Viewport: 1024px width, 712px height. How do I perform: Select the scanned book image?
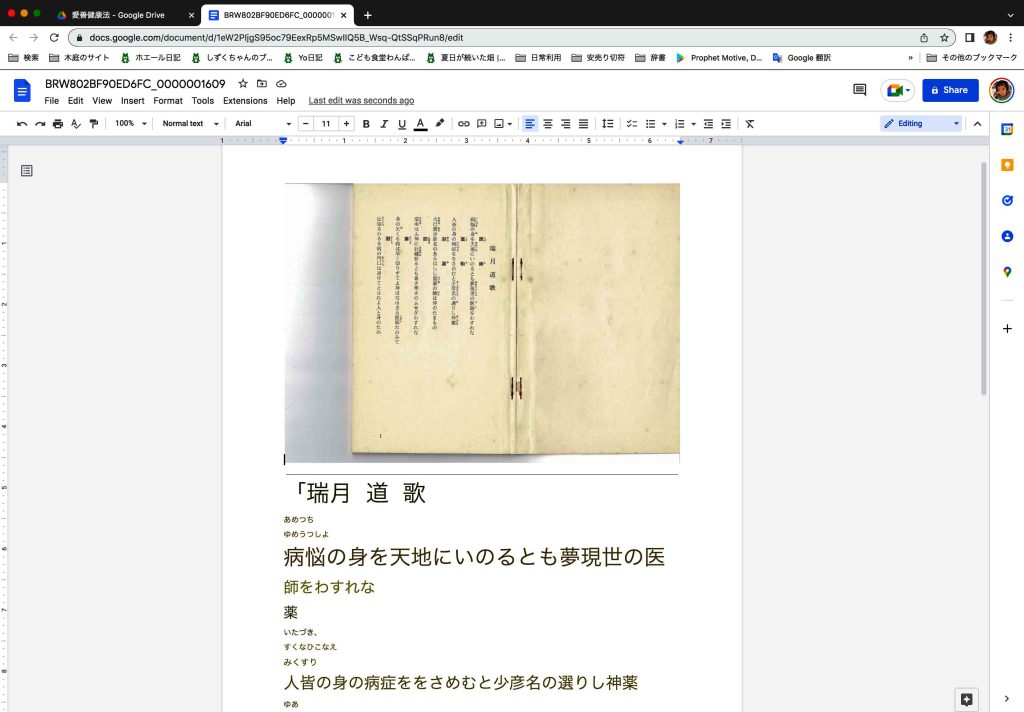482,323
